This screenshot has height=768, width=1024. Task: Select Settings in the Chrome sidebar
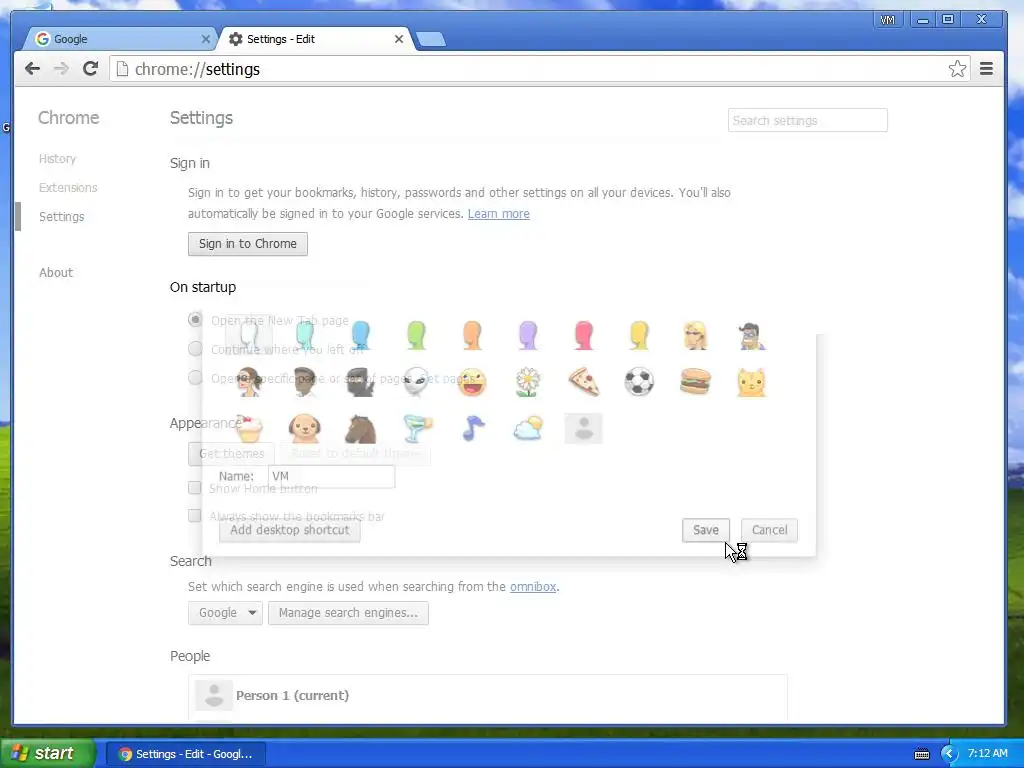(61, 217)
